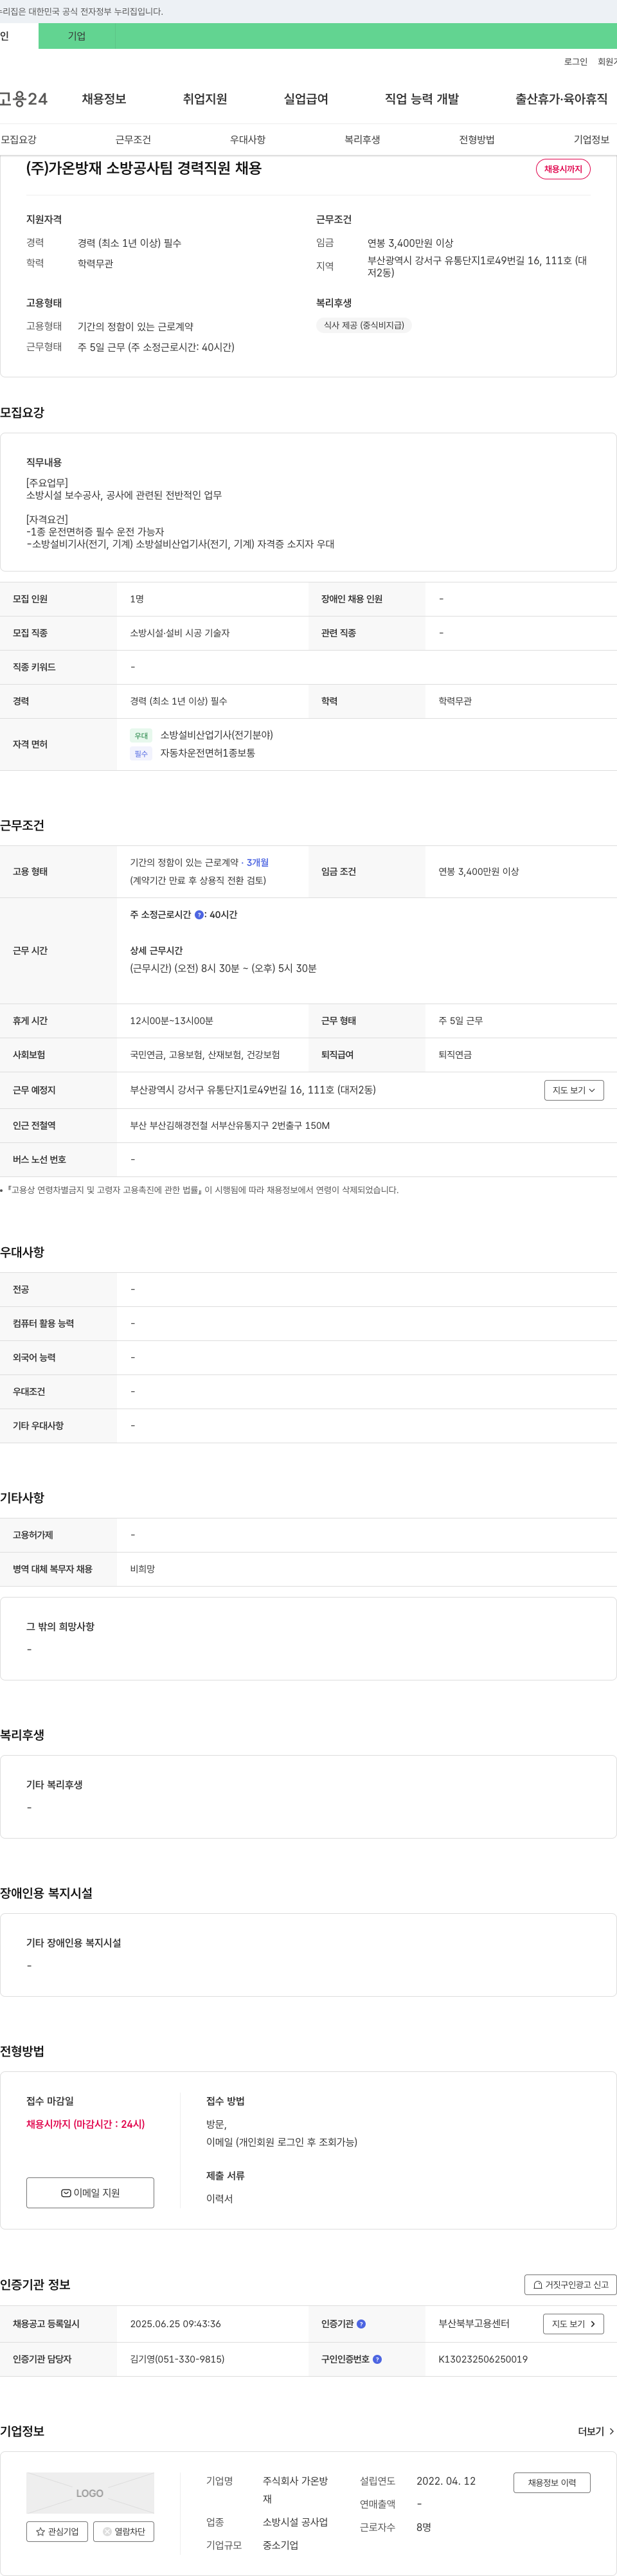Select the company name 주식회사 가온방재

(295, 2490)
